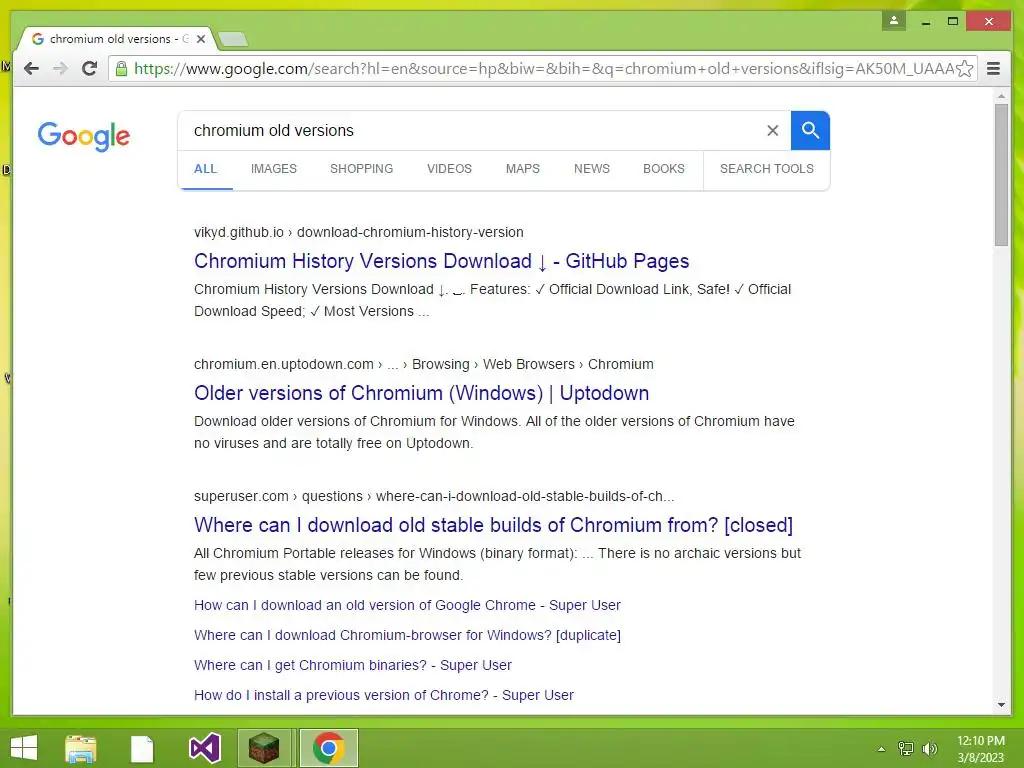This screenshot has width=1024, height=768.
Task: Open a new tab button
Action: point(233,39)
